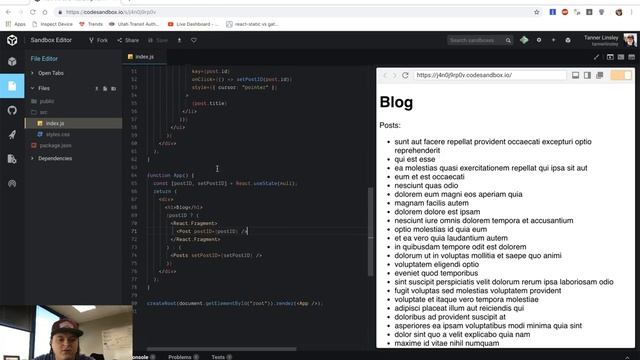
Task: Create a new sandbox with plus icon
Action: [x=553, y=40]
